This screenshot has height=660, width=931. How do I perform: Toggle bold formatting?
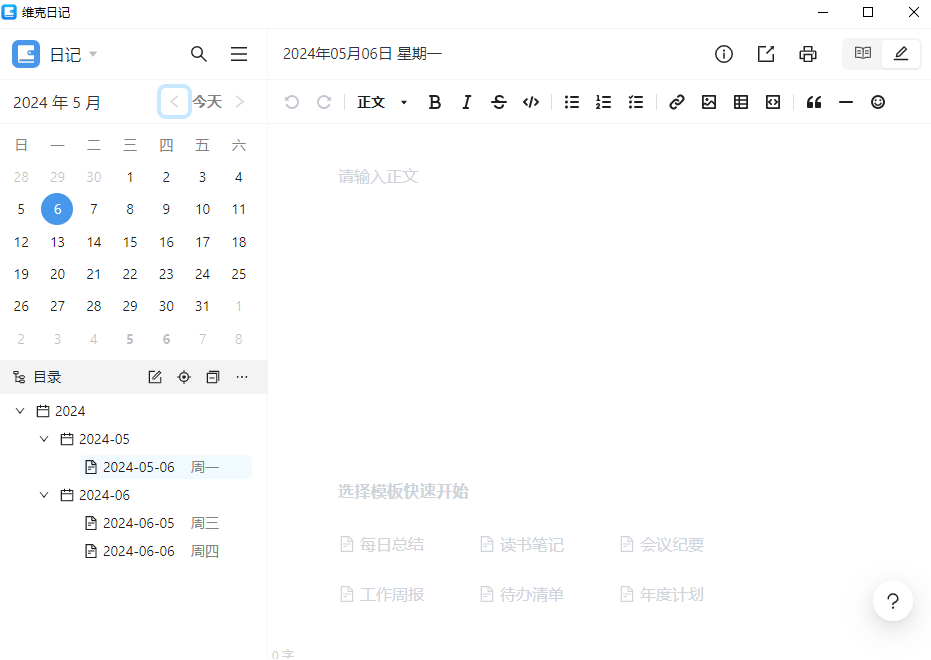435,101
